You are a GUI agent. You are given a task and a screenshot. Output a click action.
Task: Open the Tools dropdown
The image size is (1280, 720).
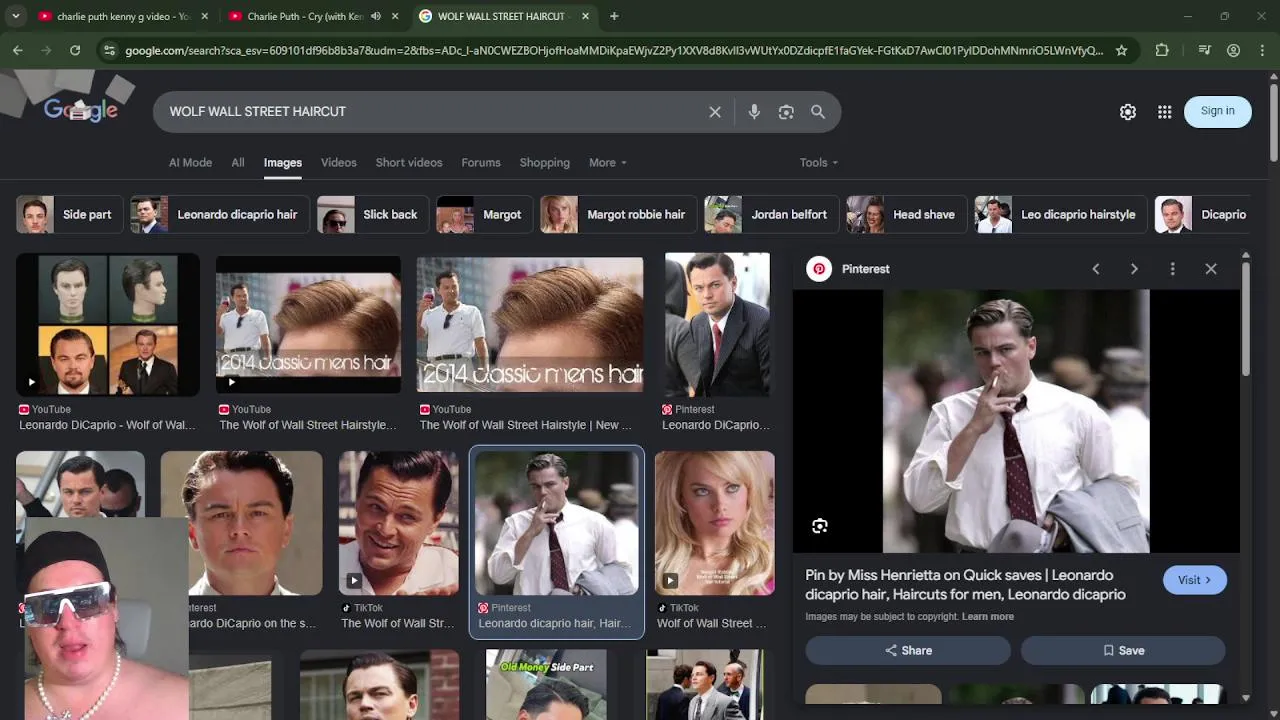pyautogui.click(x=819, y=162)
